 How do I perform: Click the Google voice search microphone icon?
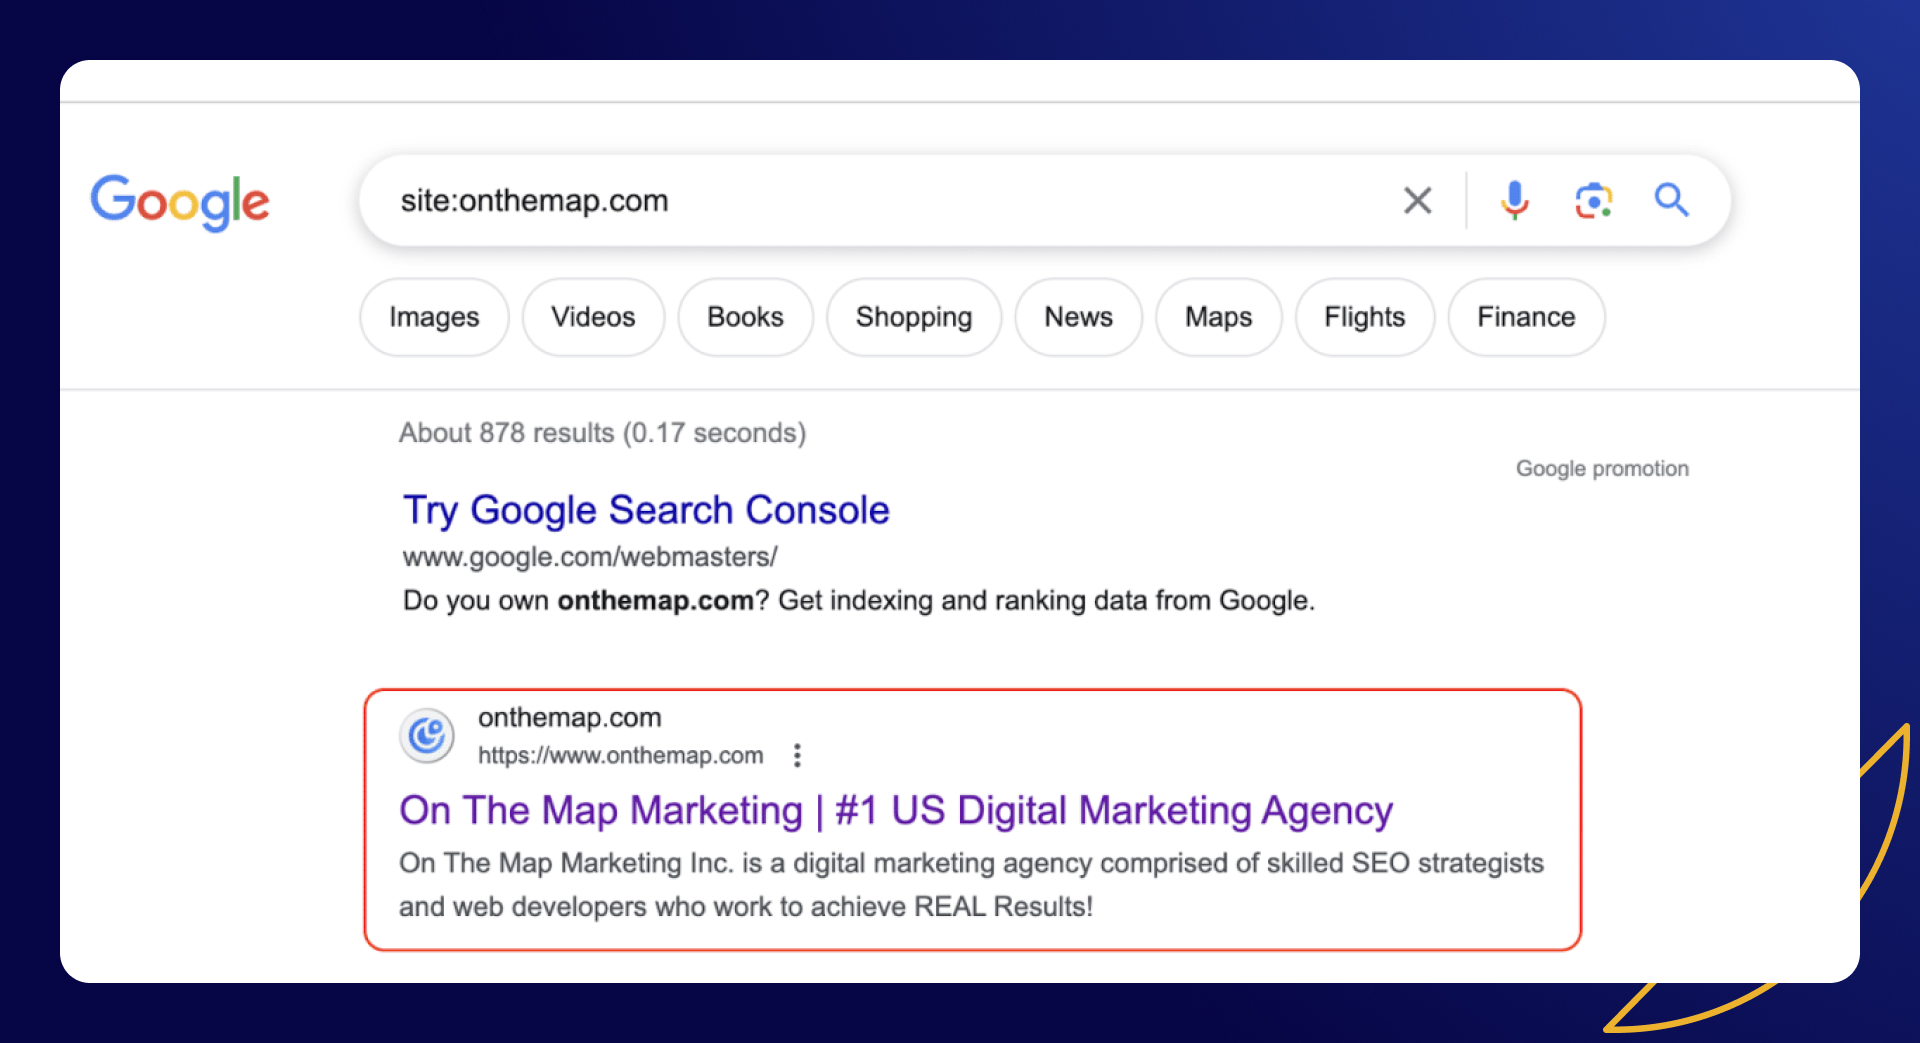(x=1514, y=200)
